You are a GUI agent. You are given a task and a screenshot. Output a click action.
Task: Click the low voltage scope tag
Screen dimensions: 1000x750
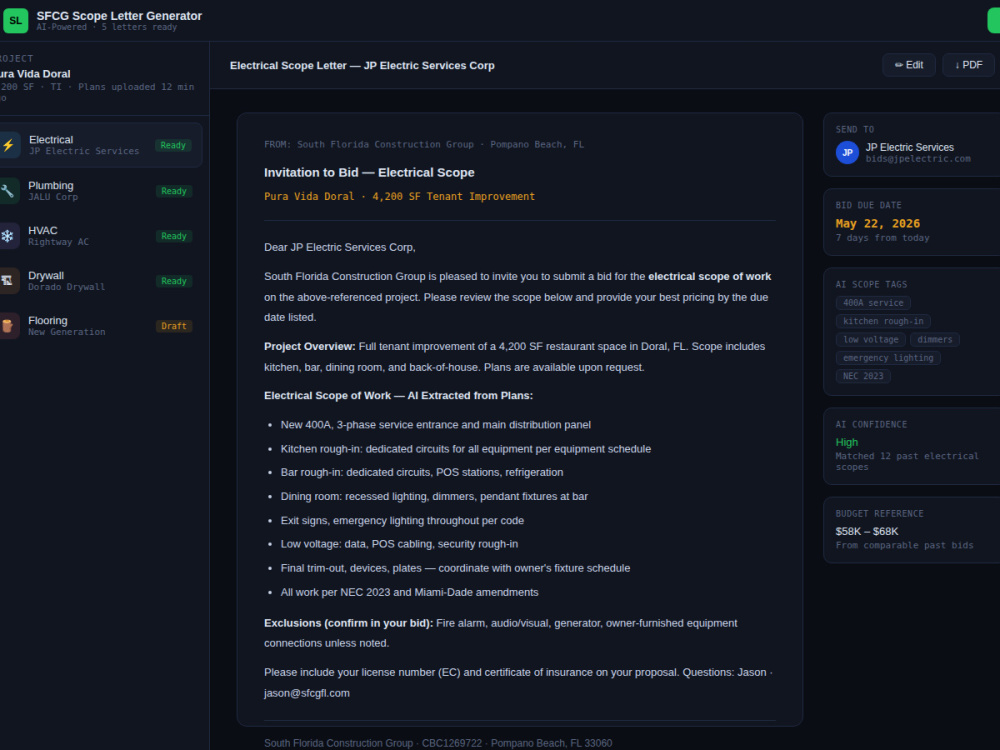tap(871, 339)
